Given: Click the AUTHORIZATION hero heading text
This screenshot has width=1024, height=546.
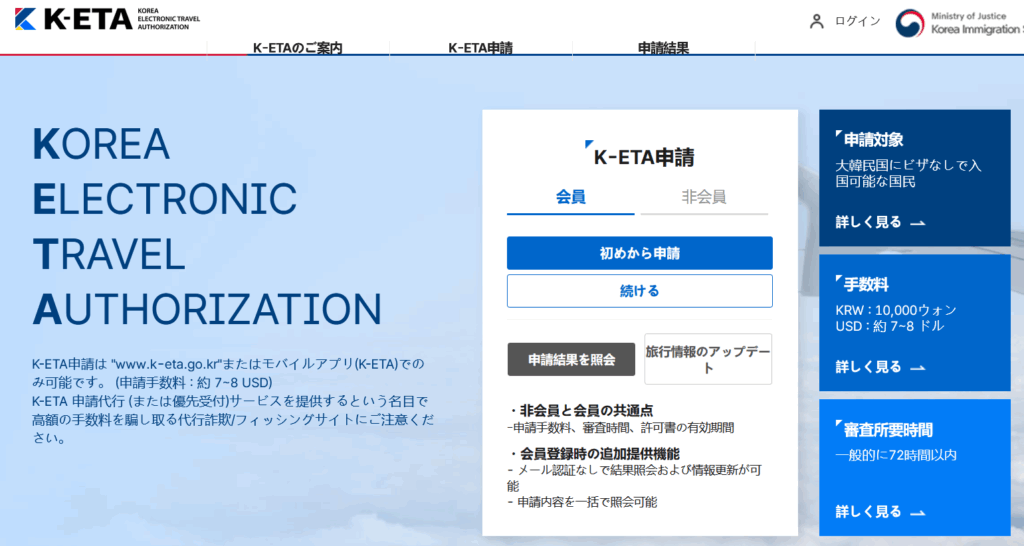Looking at the screenshot, I should pos(207,310).
